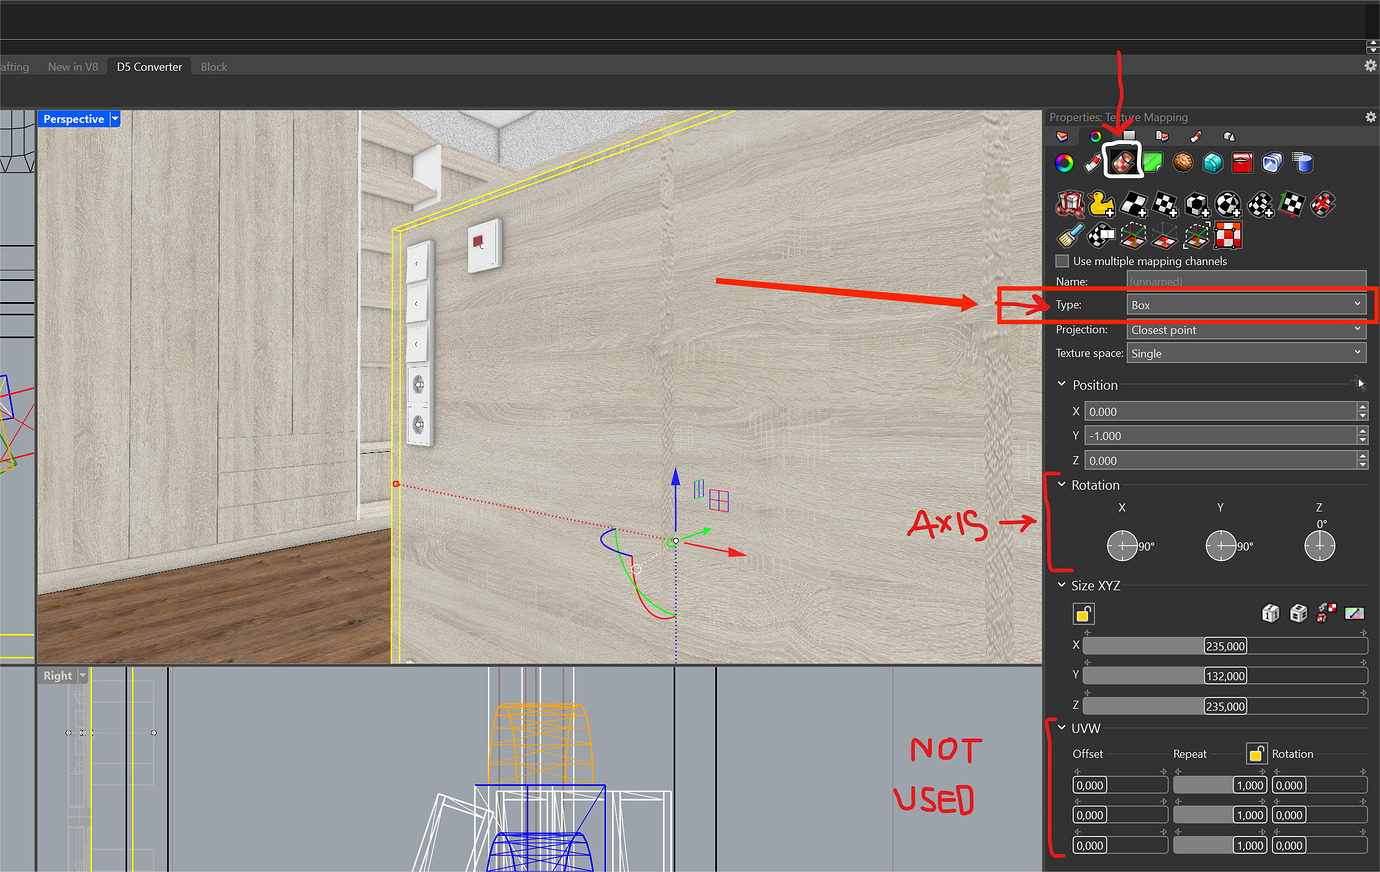
Task: Enable the Use multiple mapping channels checkbox
Action: pyautogui.click(x=1062, y=261)
